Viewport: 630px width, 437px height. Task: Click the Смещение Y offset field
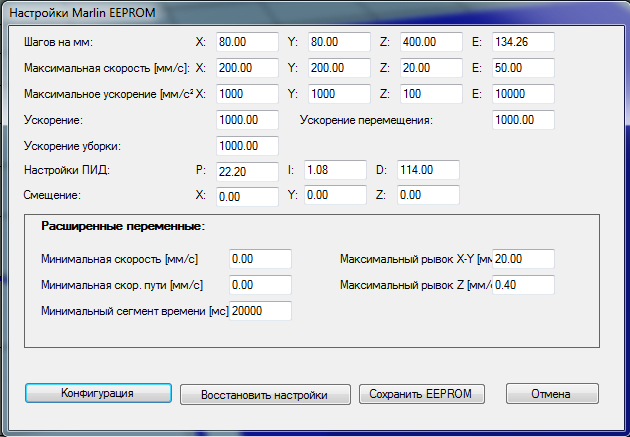(335, 196)
